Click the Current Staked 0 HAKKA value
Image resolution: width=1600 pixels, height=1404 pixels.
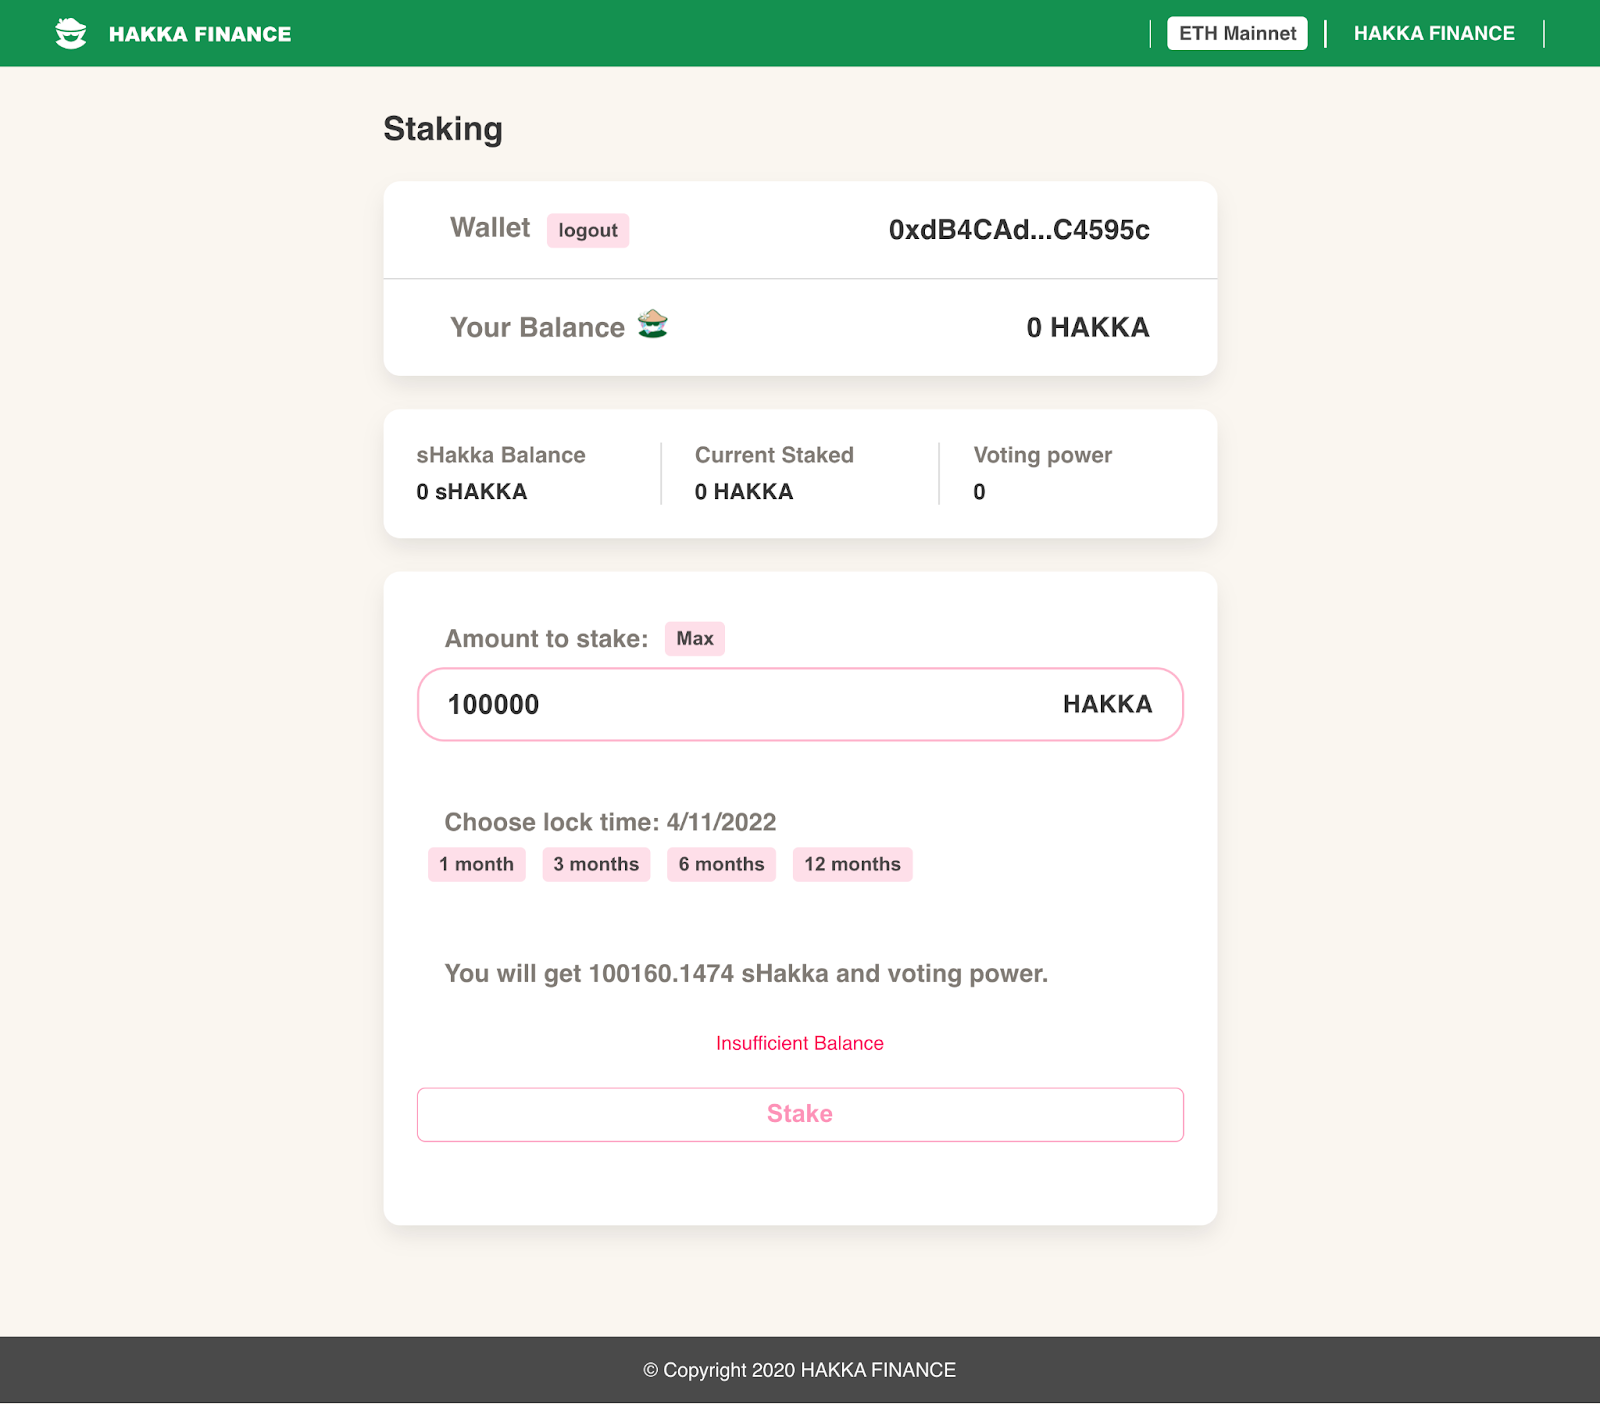coord(744,492)
